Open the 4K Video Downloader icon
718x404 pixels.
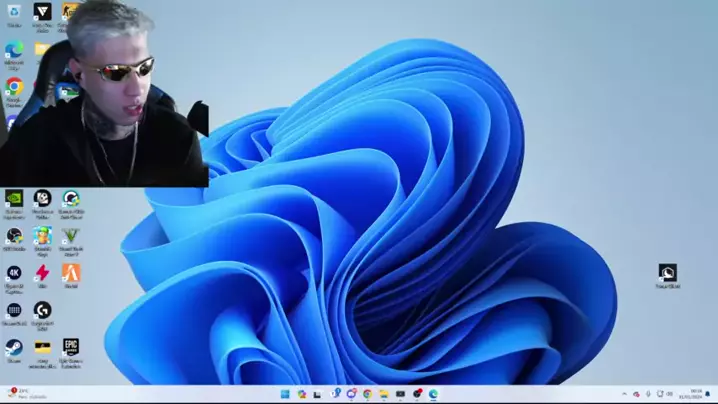point(14,272)
